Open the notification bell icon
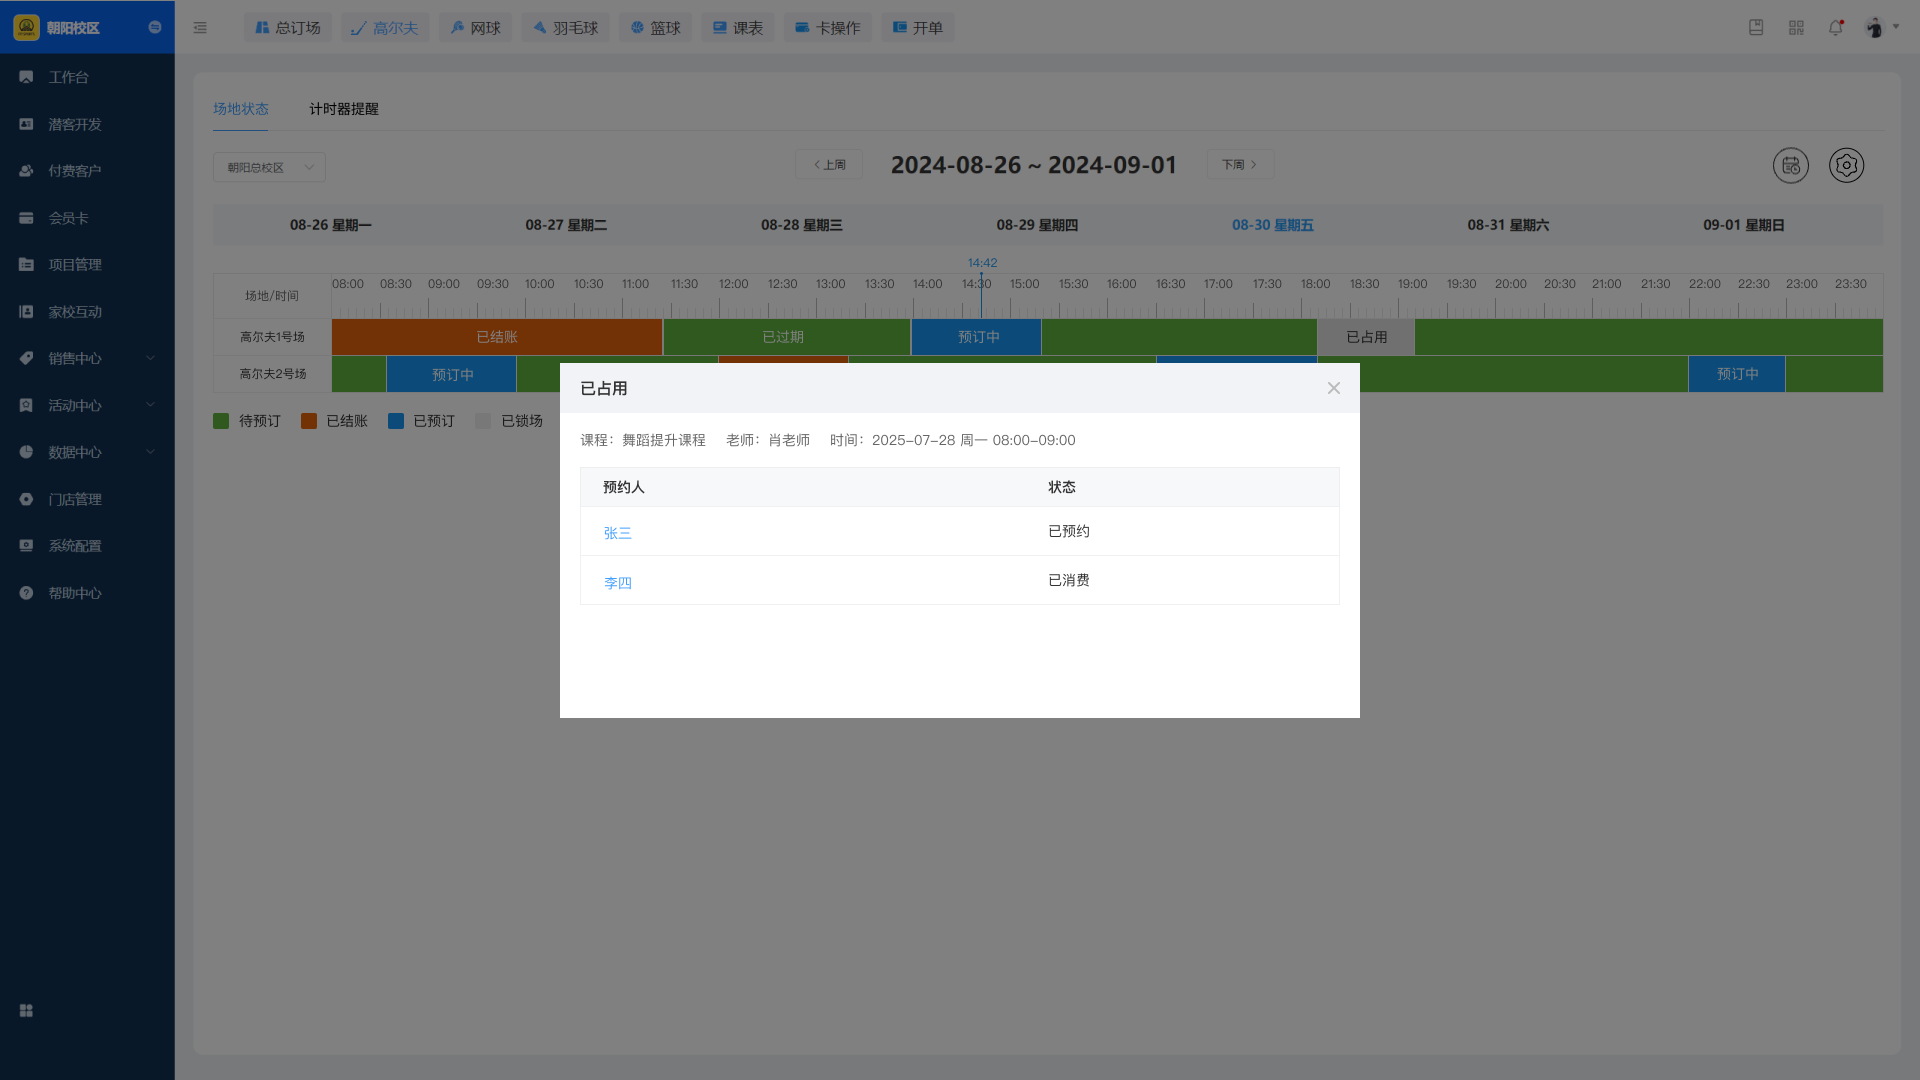This screenshot has width=1920, height=1080. tap(1835, 28)
